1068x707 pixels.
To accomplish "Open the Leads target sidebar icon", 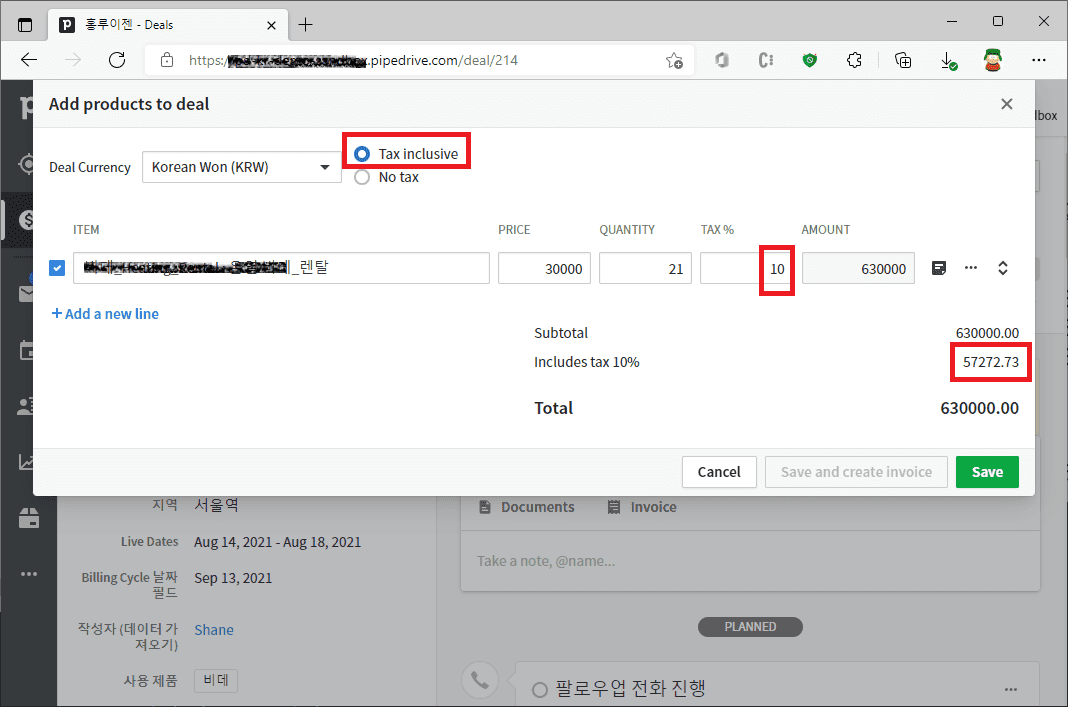I will point(26,164).
